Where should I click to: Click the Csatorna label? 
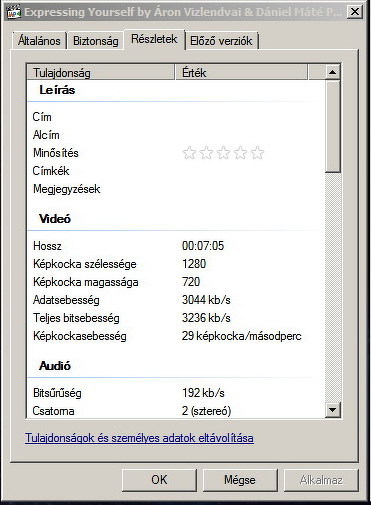pyautogui.click(x=53, y=411)
